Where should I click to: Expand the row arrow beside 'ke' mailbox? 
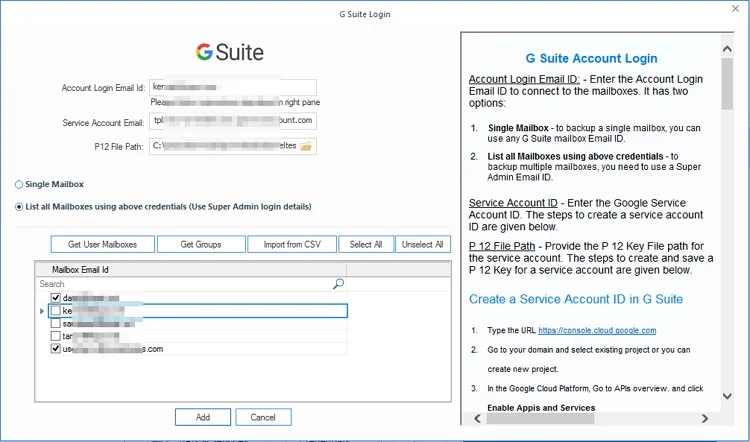pyautogui.click(x=42, y=311)
